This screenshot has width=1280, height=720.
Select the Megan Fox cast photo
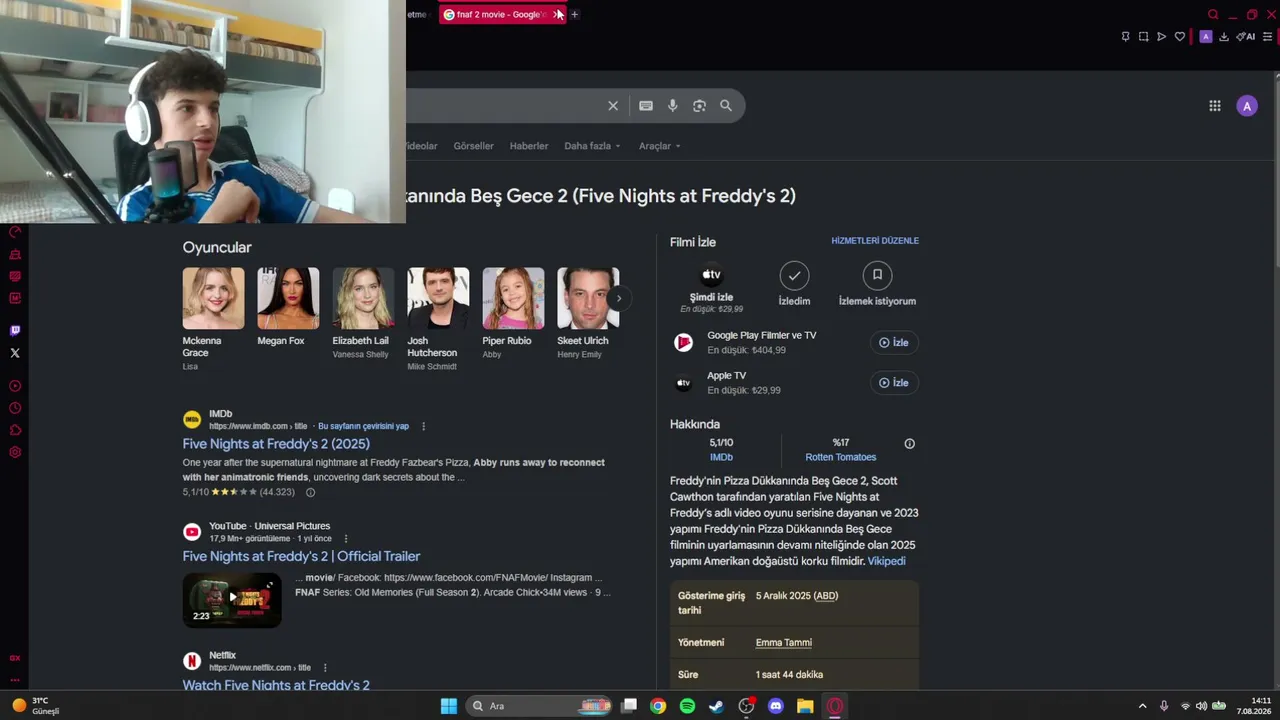pyautogui.click(x=288, y=298)
